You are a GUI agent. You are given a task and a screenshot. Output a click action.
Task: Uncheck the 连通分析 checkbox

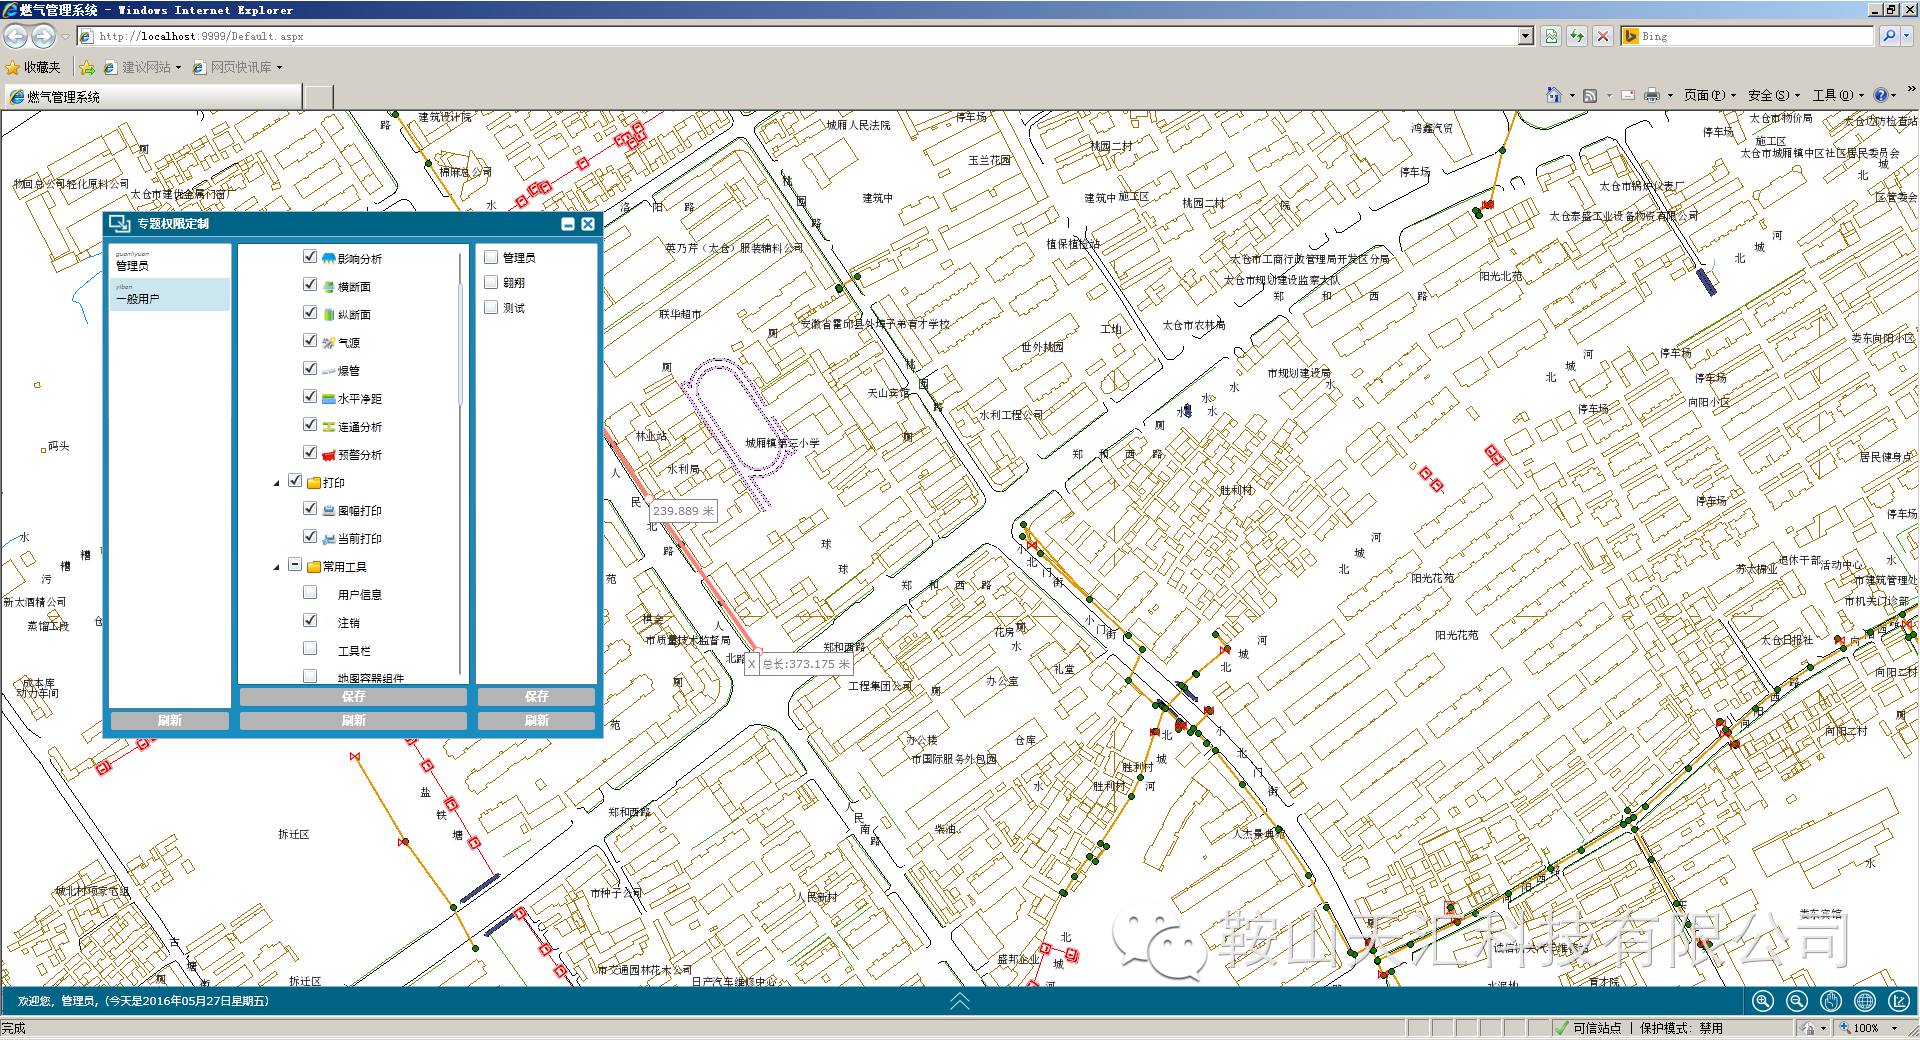310,425
